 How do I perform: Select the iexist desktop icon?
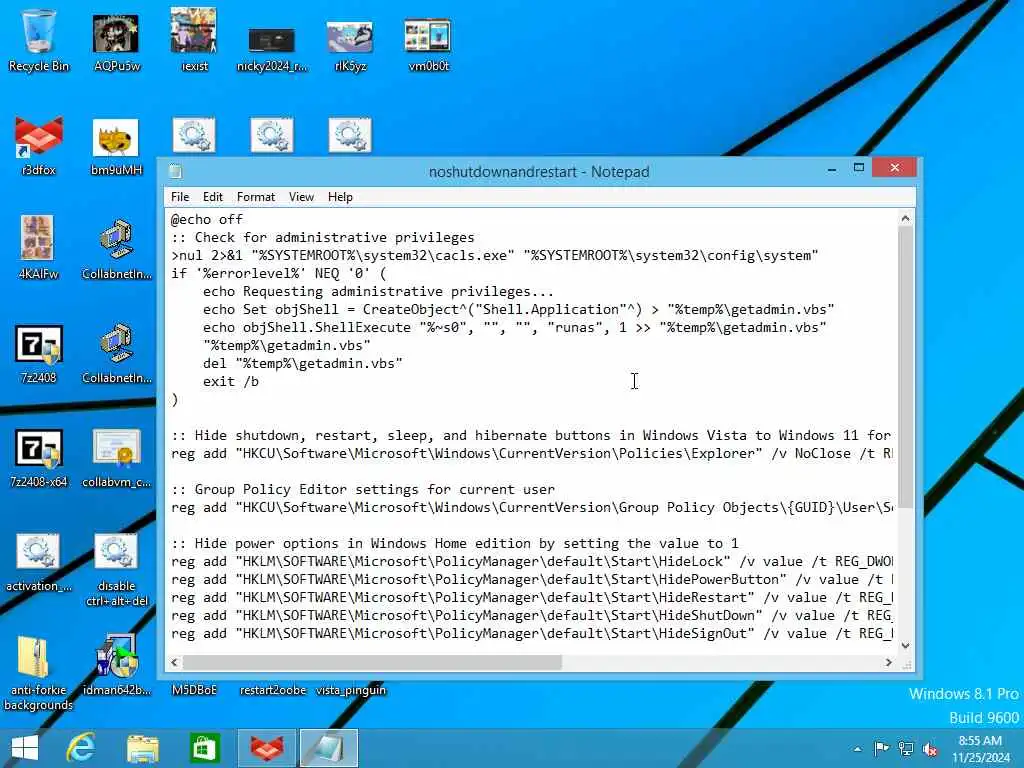[194, 39]
